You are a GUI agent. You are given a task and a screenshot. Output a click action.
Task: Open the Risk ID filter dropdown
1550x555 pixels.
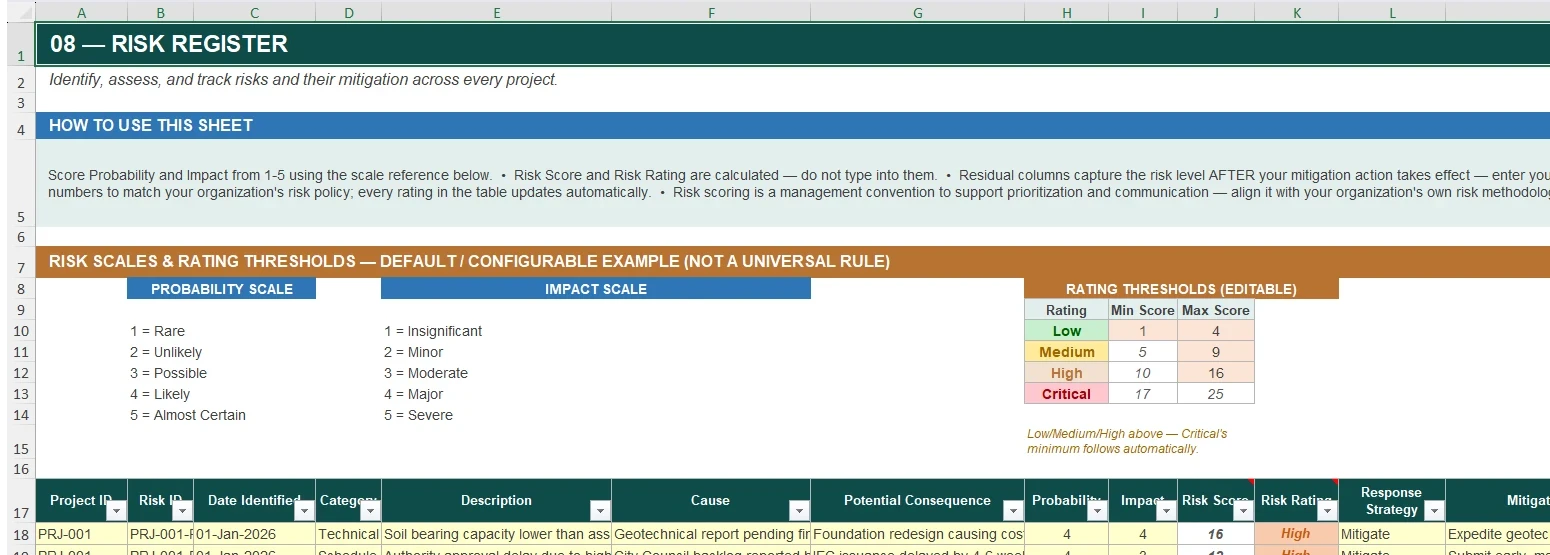pyautogui.click(x=182, y=511)
